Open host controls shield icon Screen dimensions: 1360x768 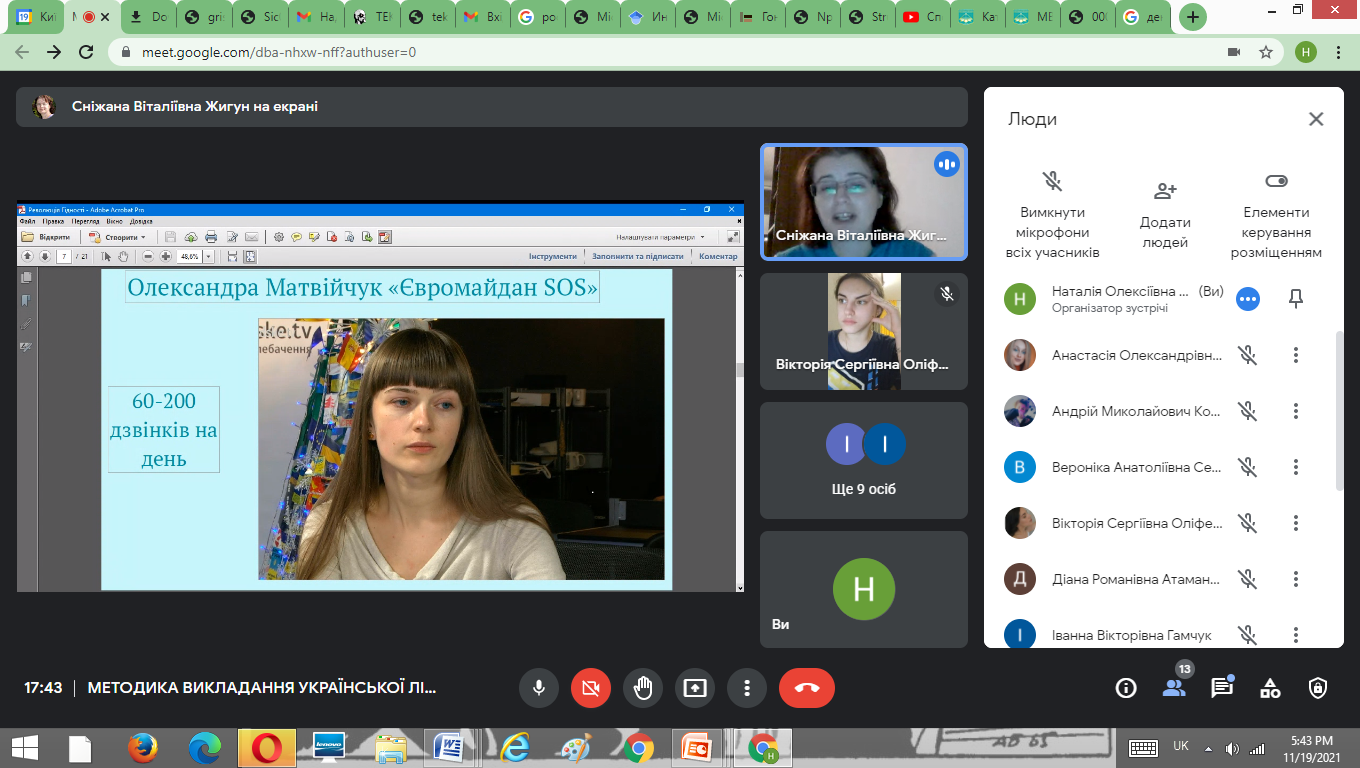pos(1318,688)
